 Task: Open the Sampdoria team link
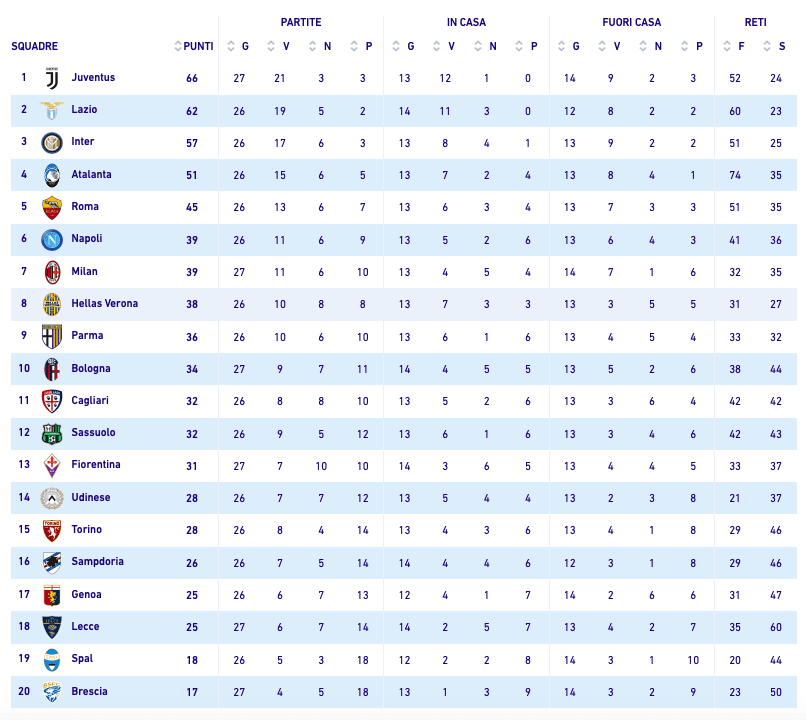point(98,561)
